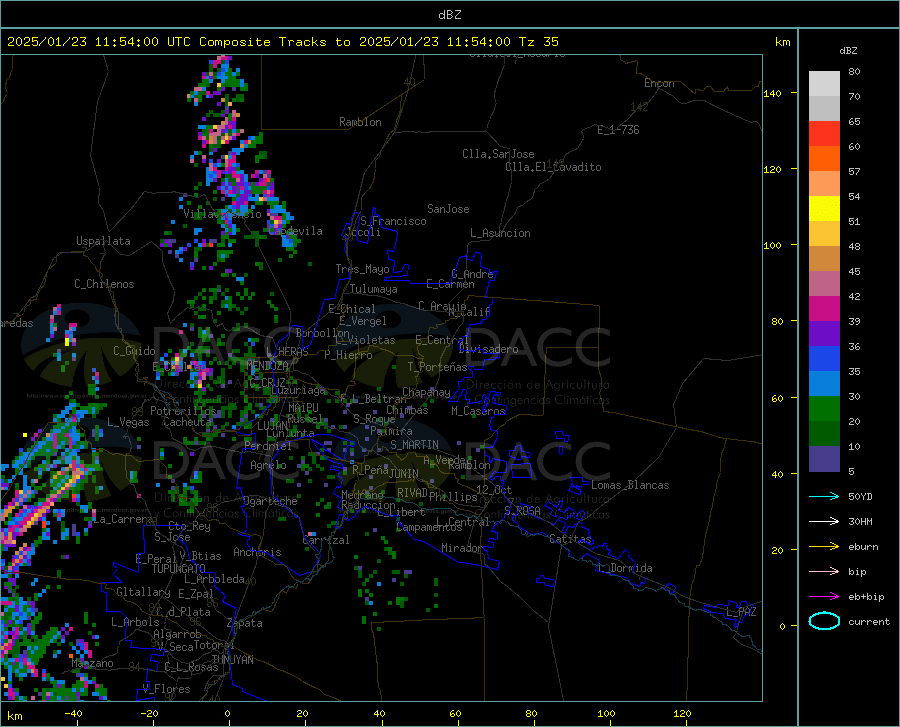Click the Catitas map label

[571, 539]
